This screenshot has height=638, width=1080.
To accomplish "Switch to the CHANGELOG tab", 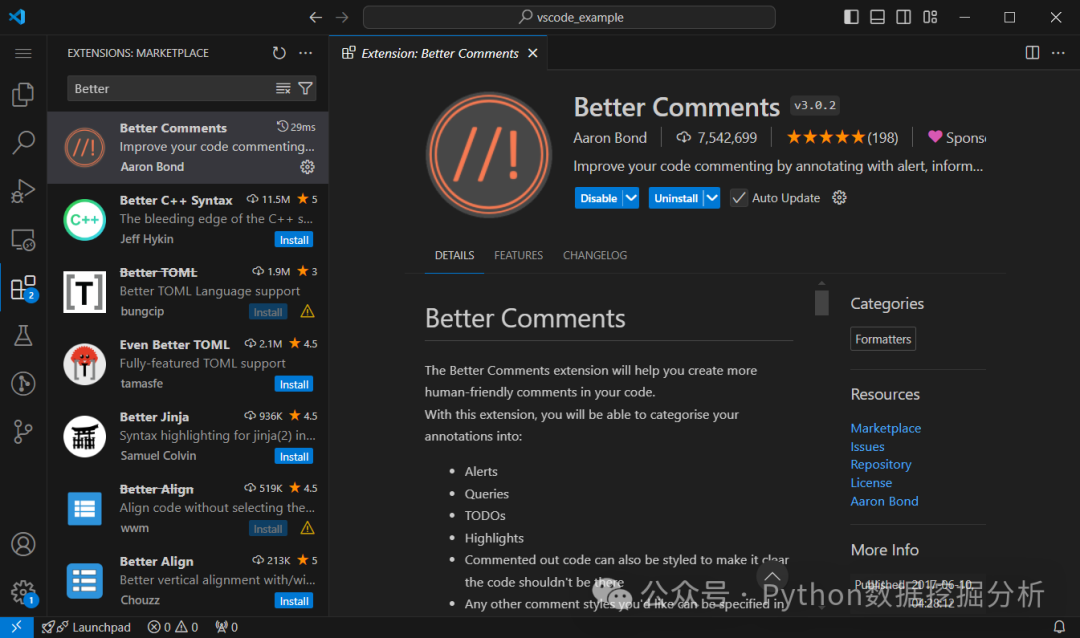I will coord(594,255).
